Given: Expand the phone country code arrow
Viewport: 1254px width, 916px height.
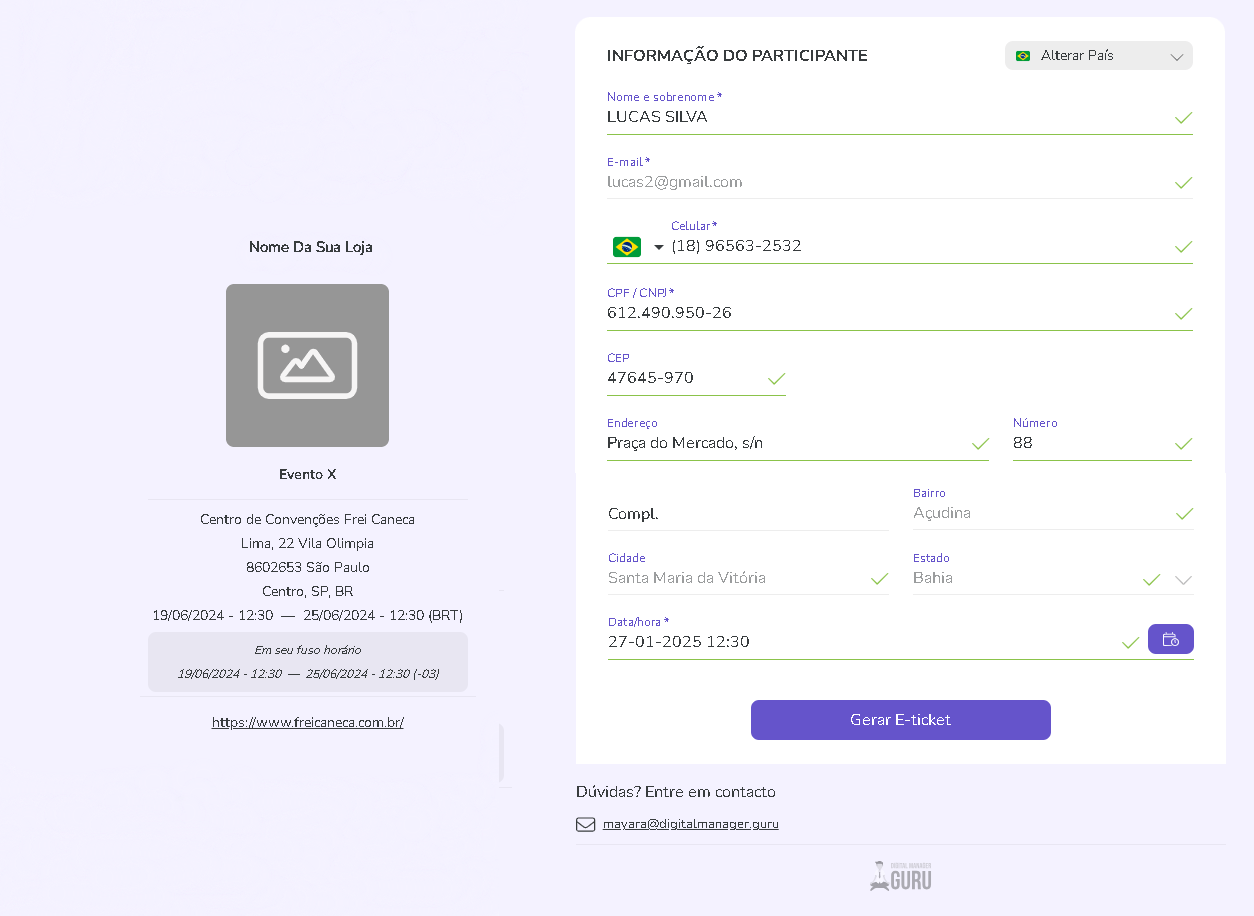Looking at the screenshot, I should coord(658,247).
